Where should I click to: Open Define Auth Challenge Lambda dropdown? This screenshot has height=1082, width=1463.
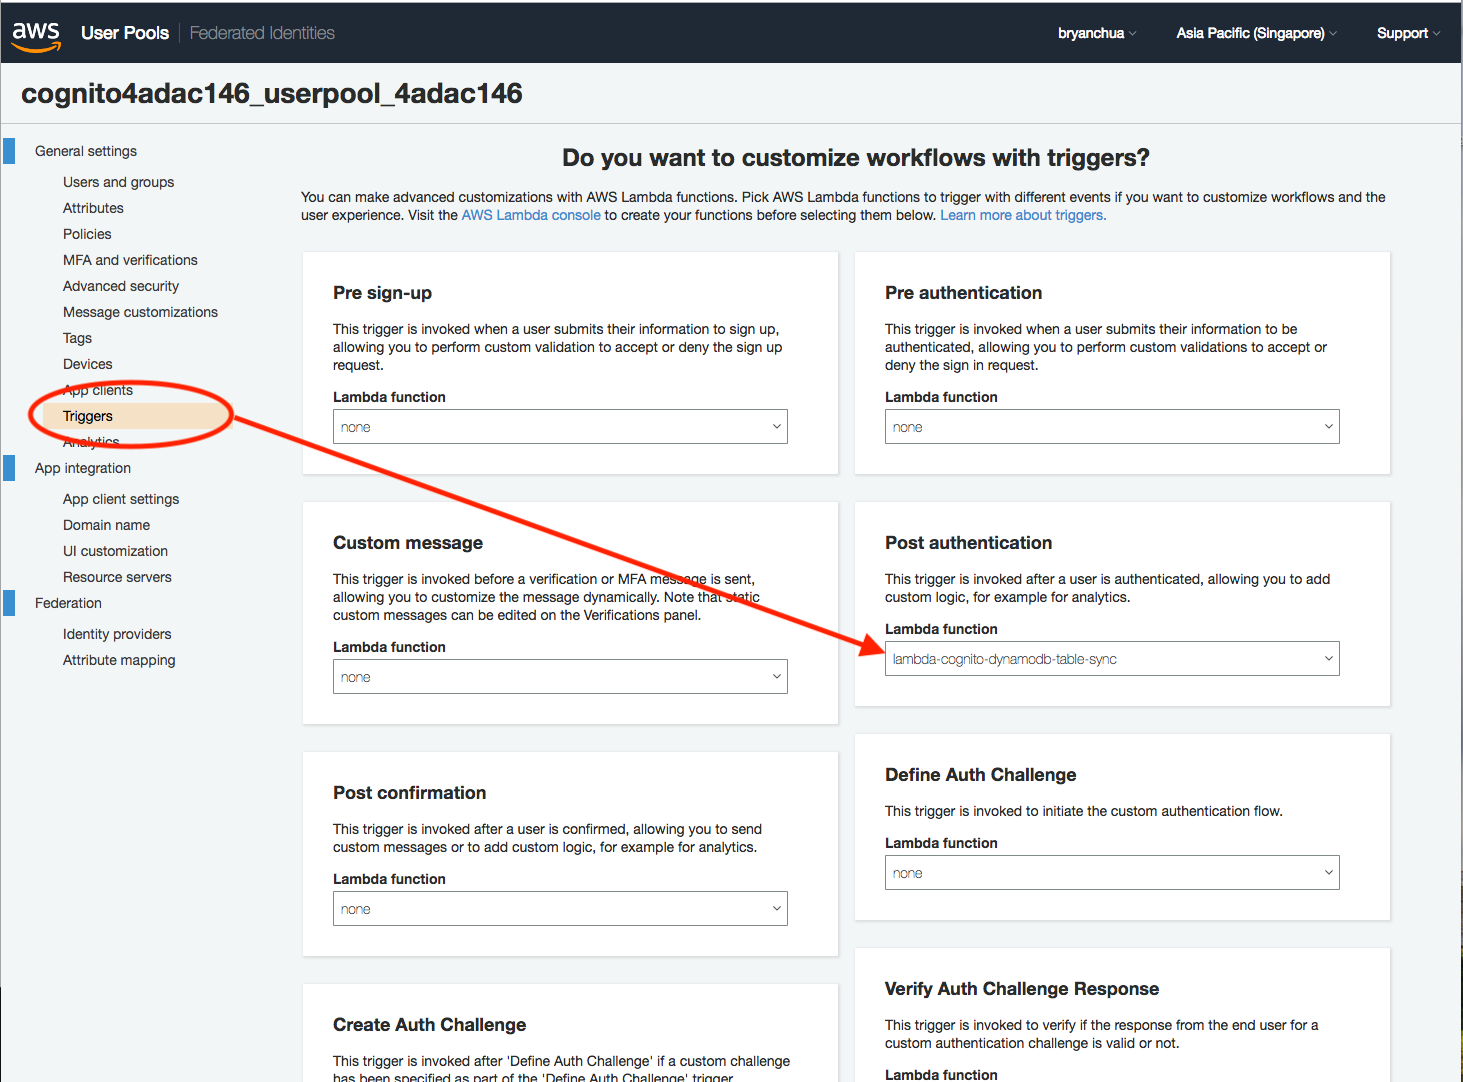pos(1112,873)
